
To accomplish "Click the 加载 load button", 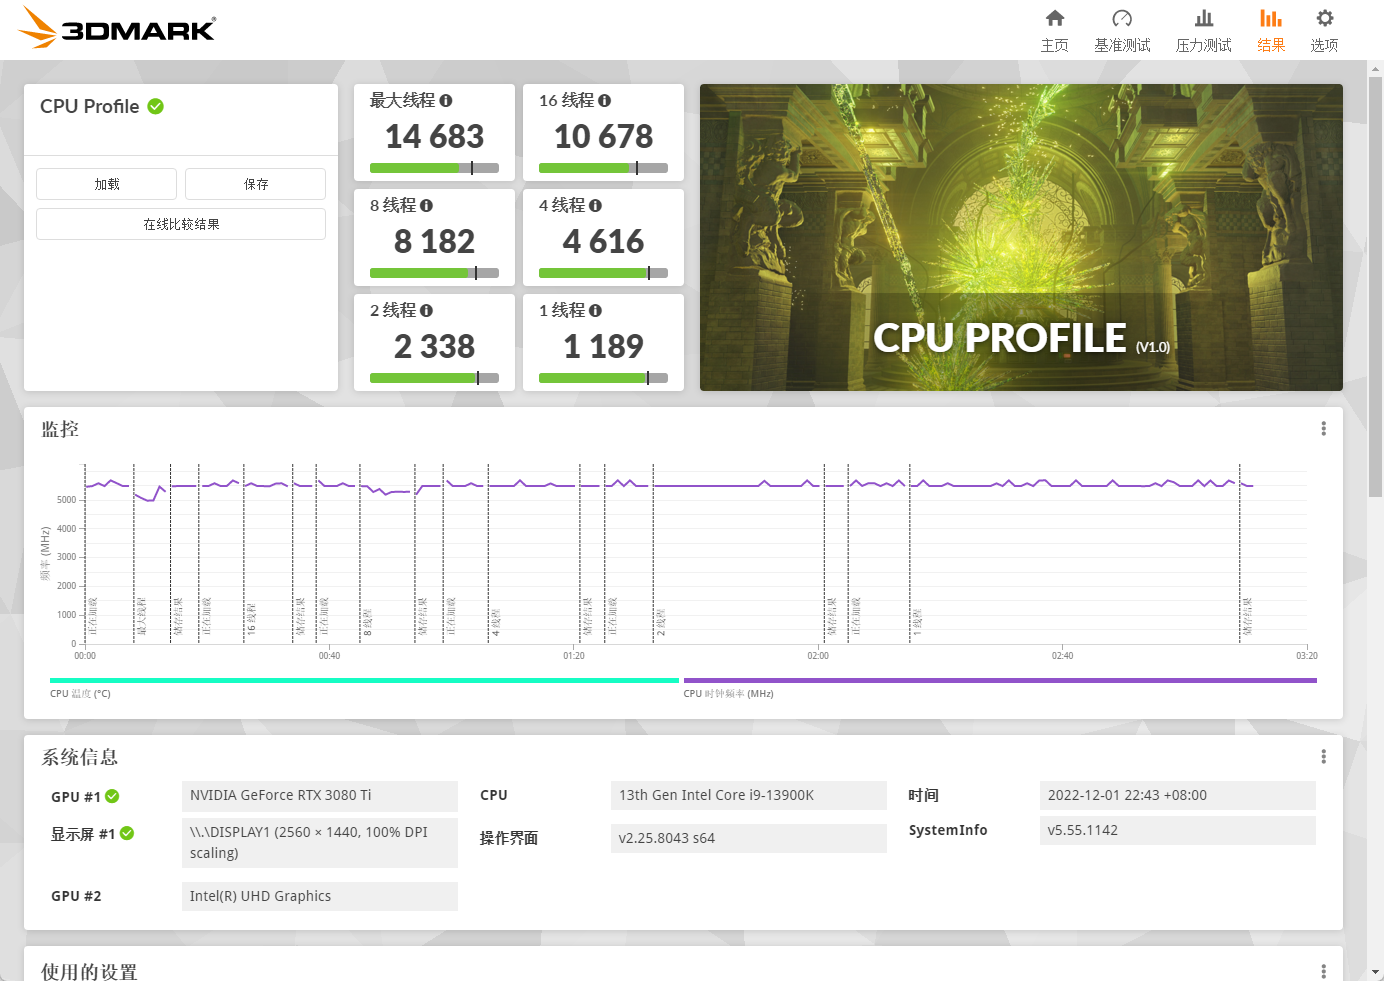I will (x=106, y=184).
